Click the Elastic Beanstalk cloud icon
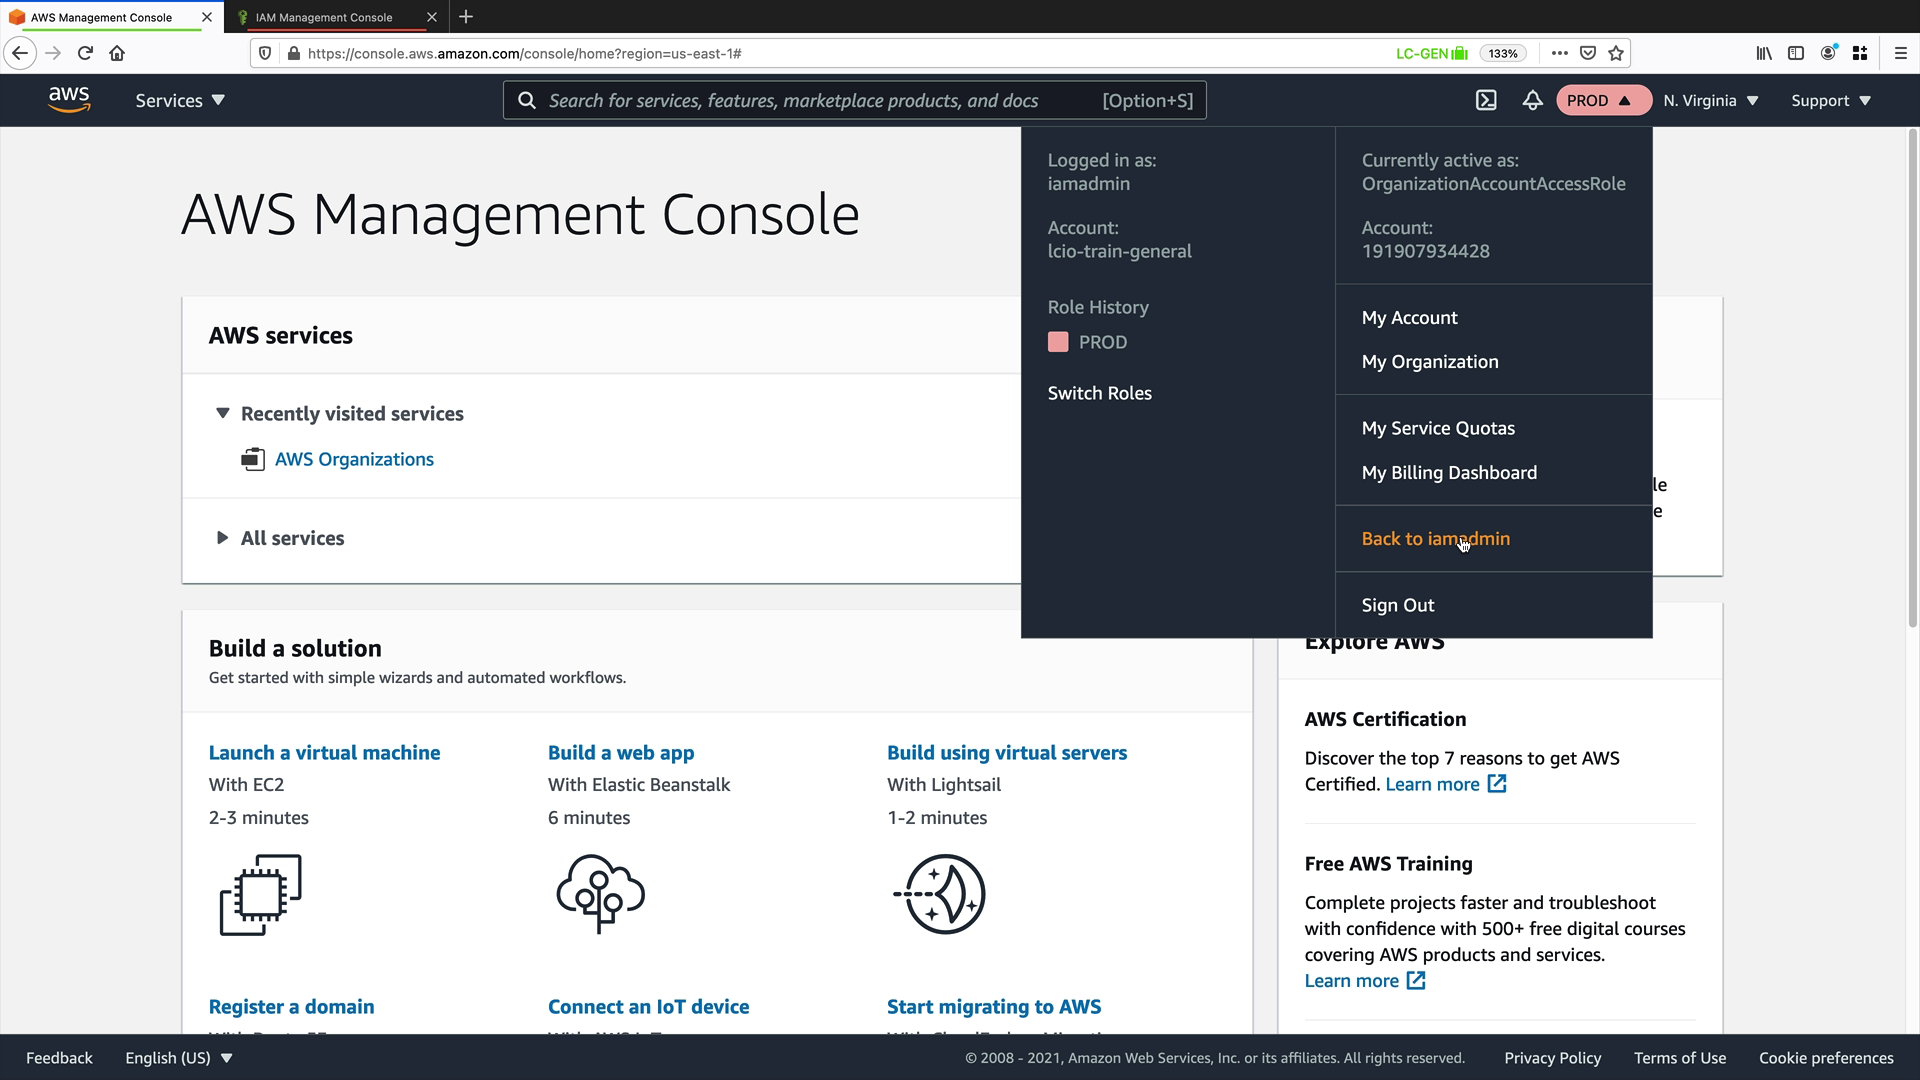 point(600,894)
